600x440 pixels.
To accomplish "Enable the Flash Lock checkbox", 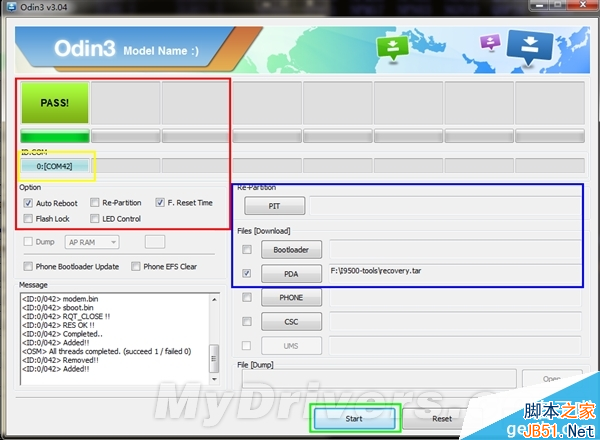I will click(28, 218).
